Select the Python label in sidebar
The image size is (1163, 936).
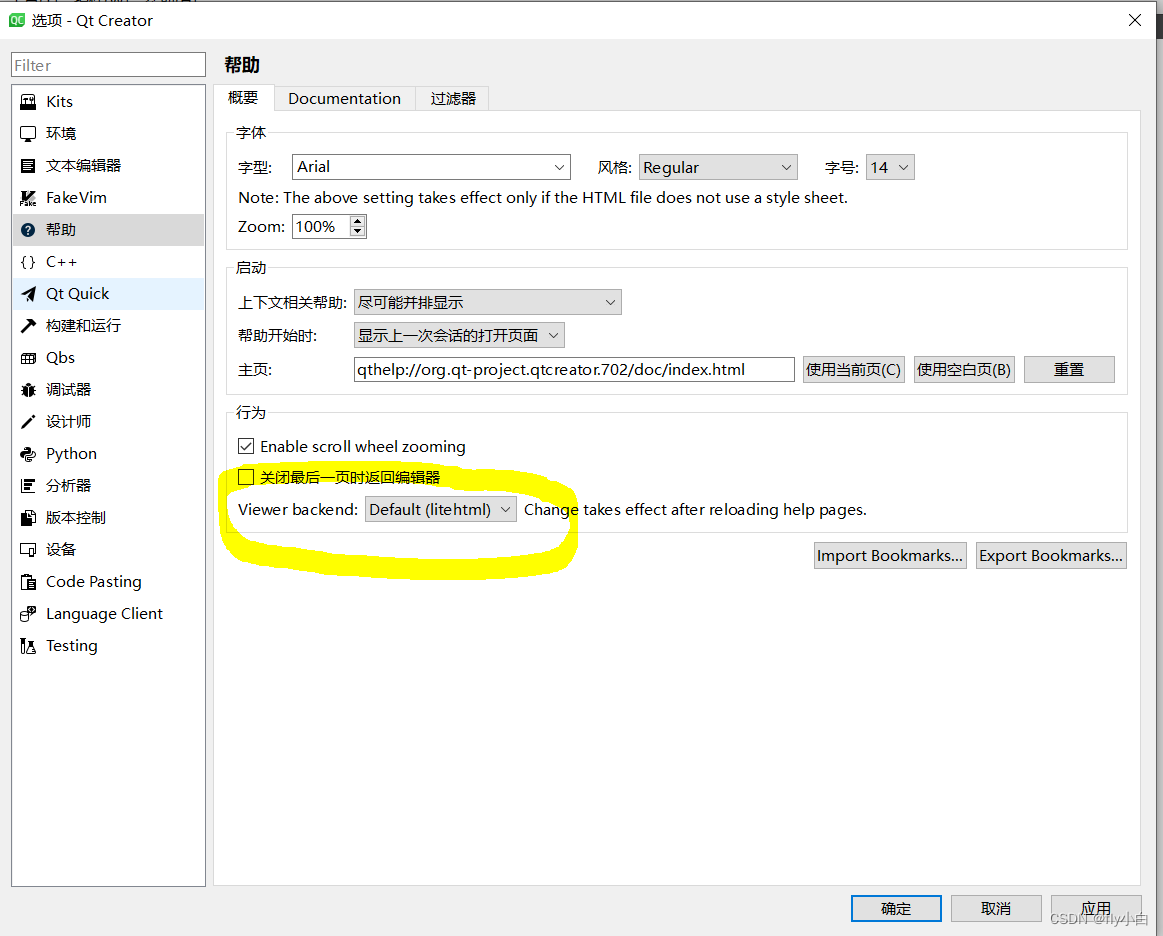click(x=71, y=454)
